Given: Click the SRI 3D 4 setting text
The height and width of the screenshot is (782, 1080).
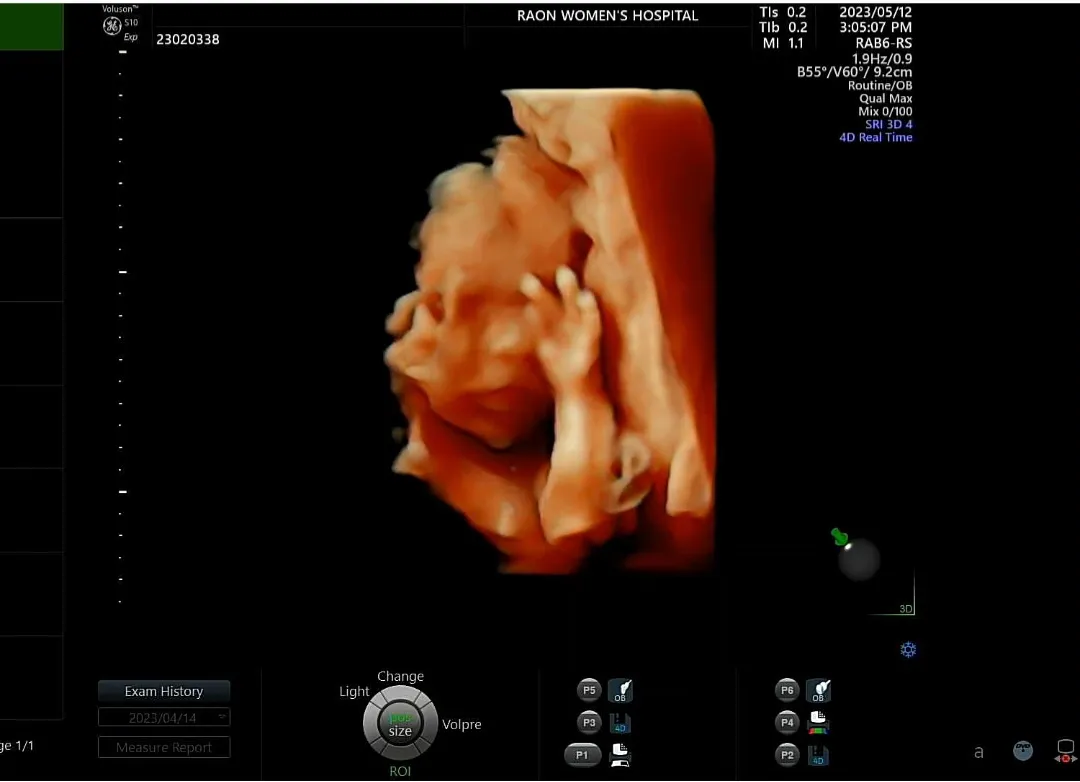Looking at the screenshot, I should [x=889, y=124].
